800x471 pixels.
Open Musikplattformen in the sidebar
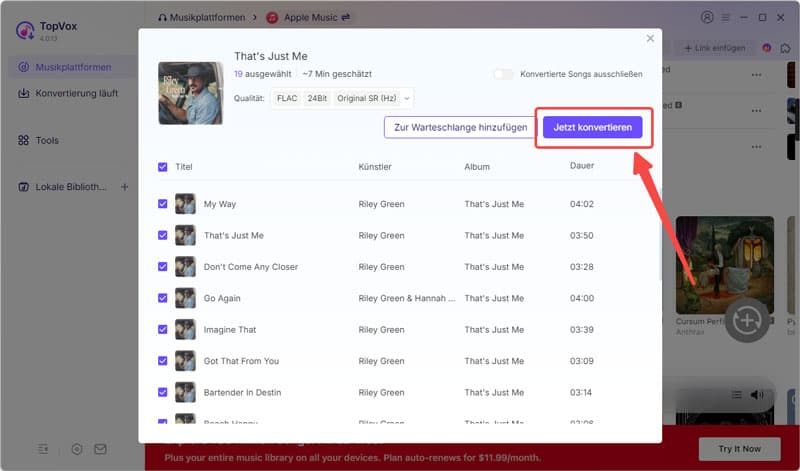point(72,67)
